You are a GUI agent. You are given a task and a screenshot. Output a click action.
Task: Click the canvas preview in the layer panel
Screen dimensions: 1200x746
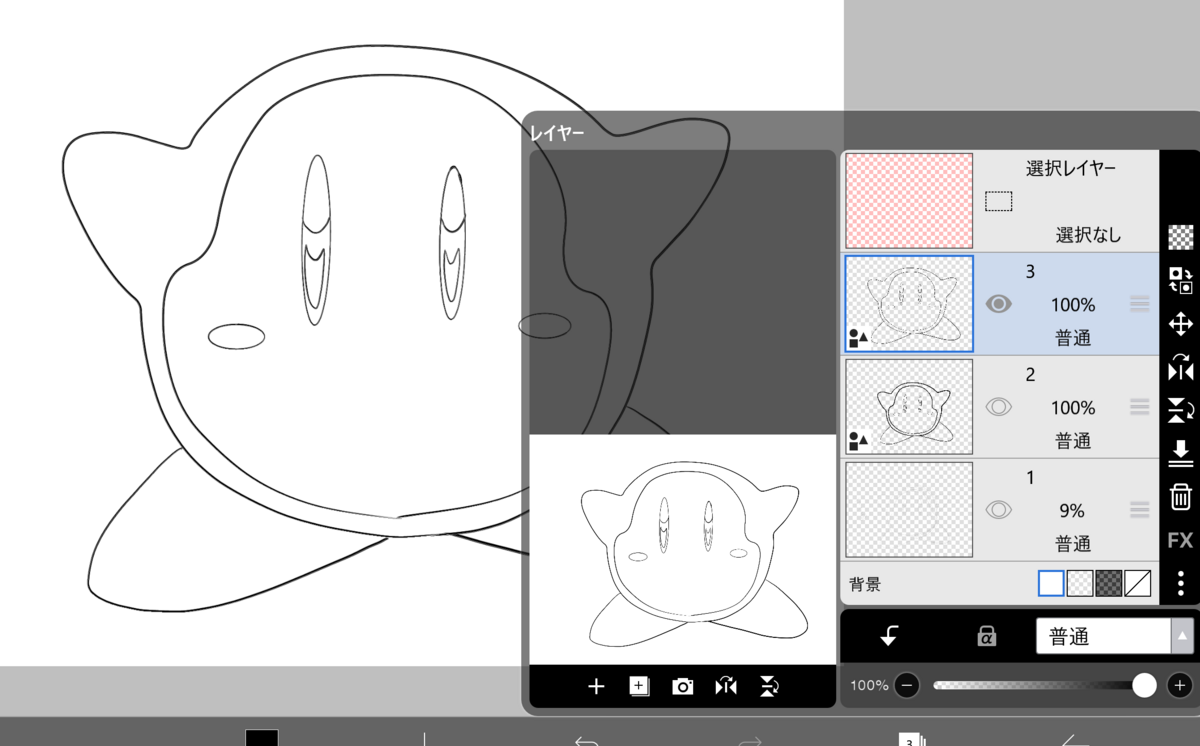pos(682,550)
